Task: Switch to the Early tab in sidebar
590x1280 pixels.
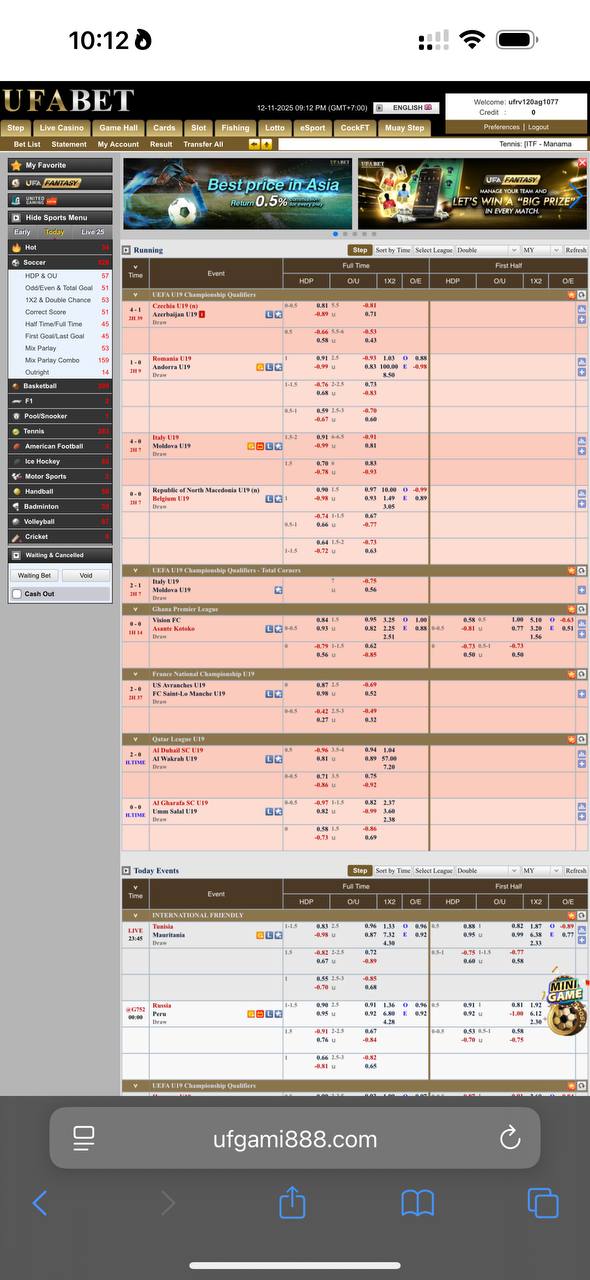Action: click(21, 232)
